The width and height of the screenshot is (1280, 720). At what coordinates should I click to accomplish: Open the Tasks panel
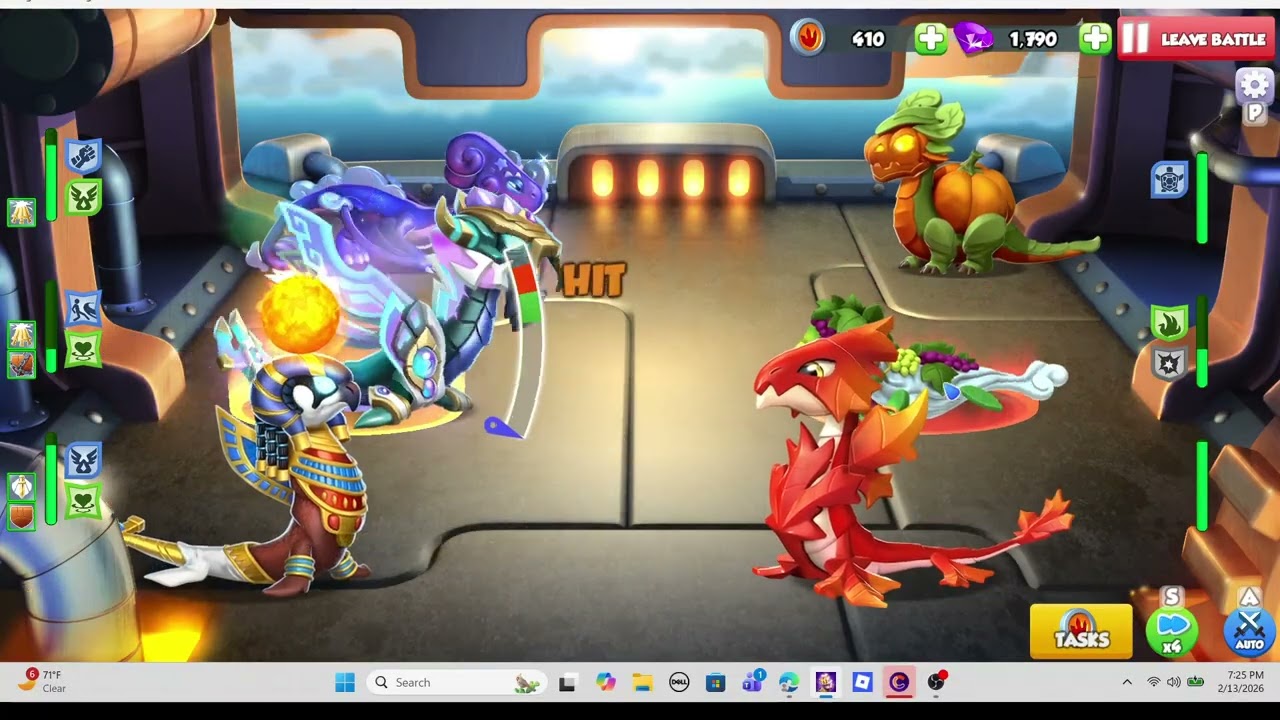1081,632
